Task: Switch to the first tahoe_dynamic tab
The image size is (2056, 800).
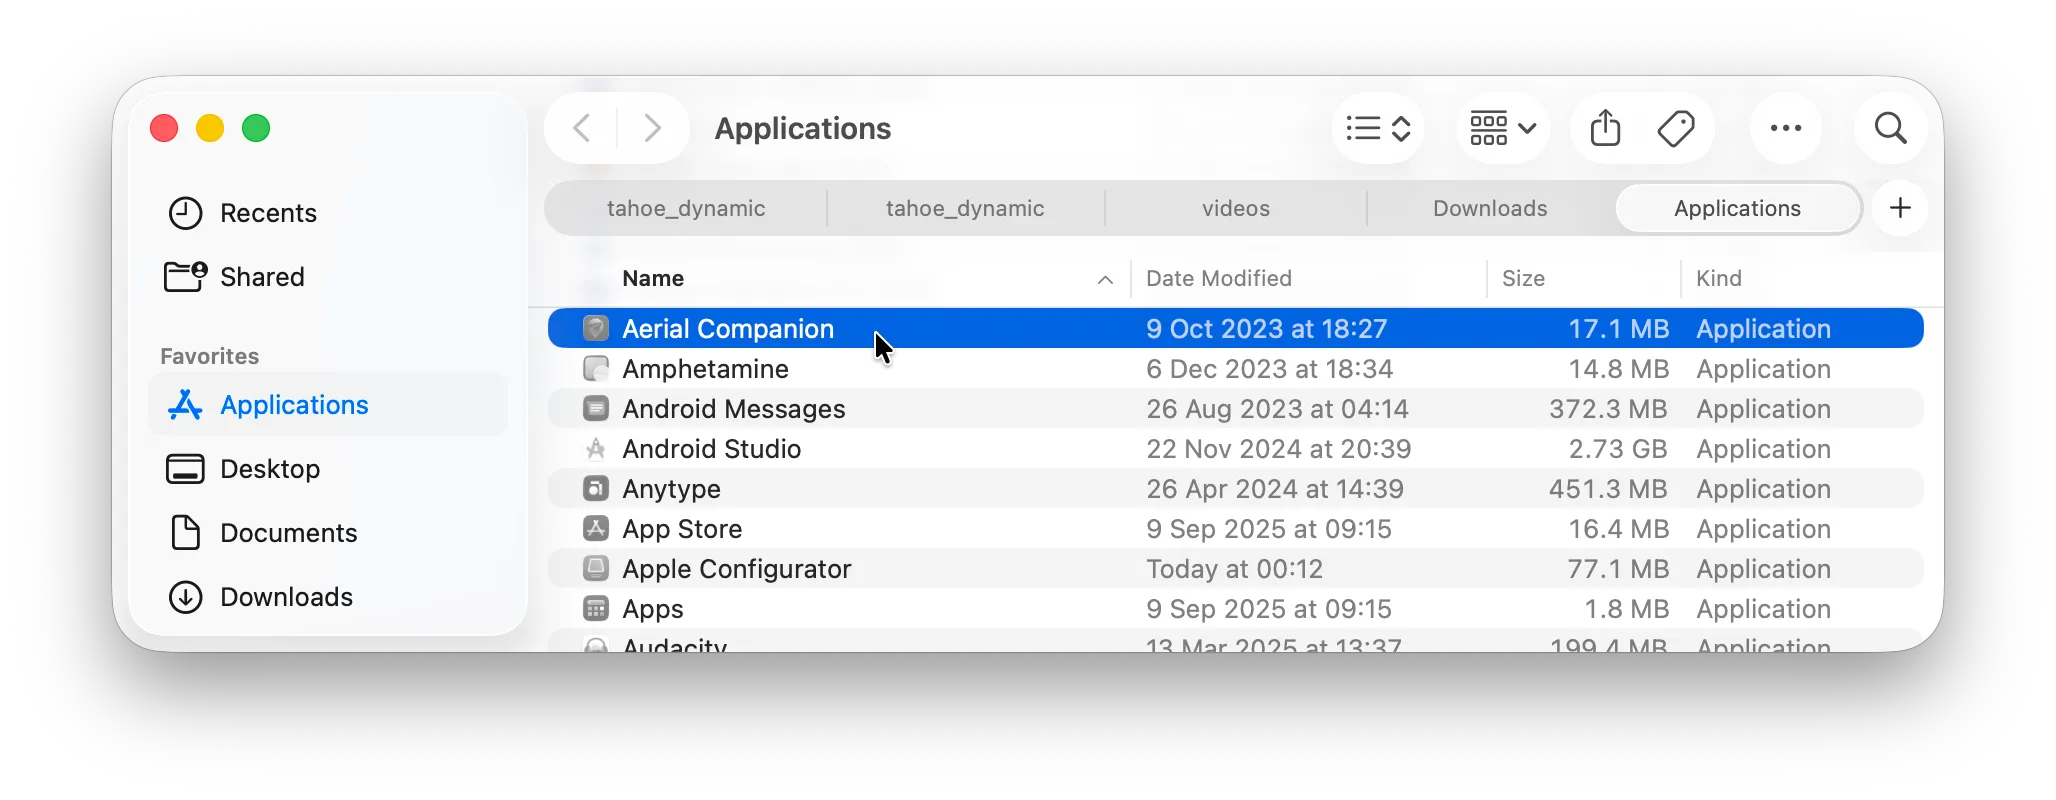Action: pos(686,208)
